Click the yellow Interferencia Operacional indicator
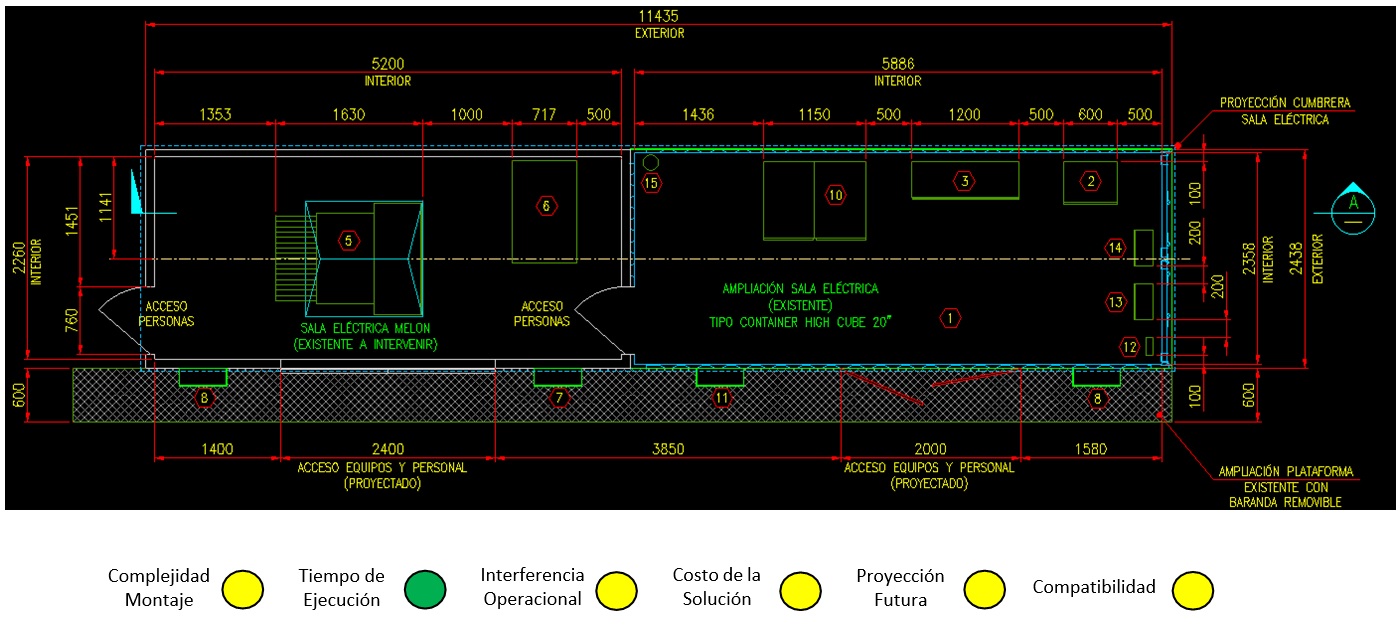 617,590
